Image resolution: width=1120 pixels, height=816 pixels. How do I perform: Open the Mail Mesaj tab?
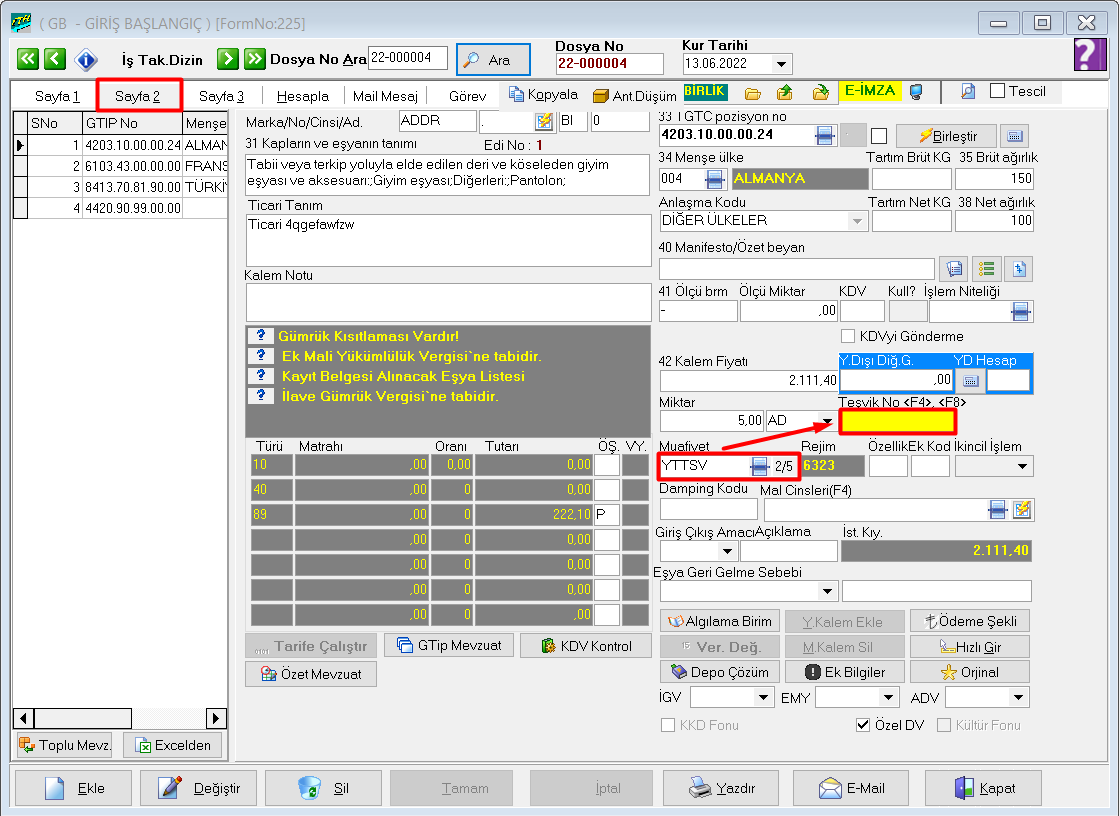pyautogui.click(x=385, y=96)
